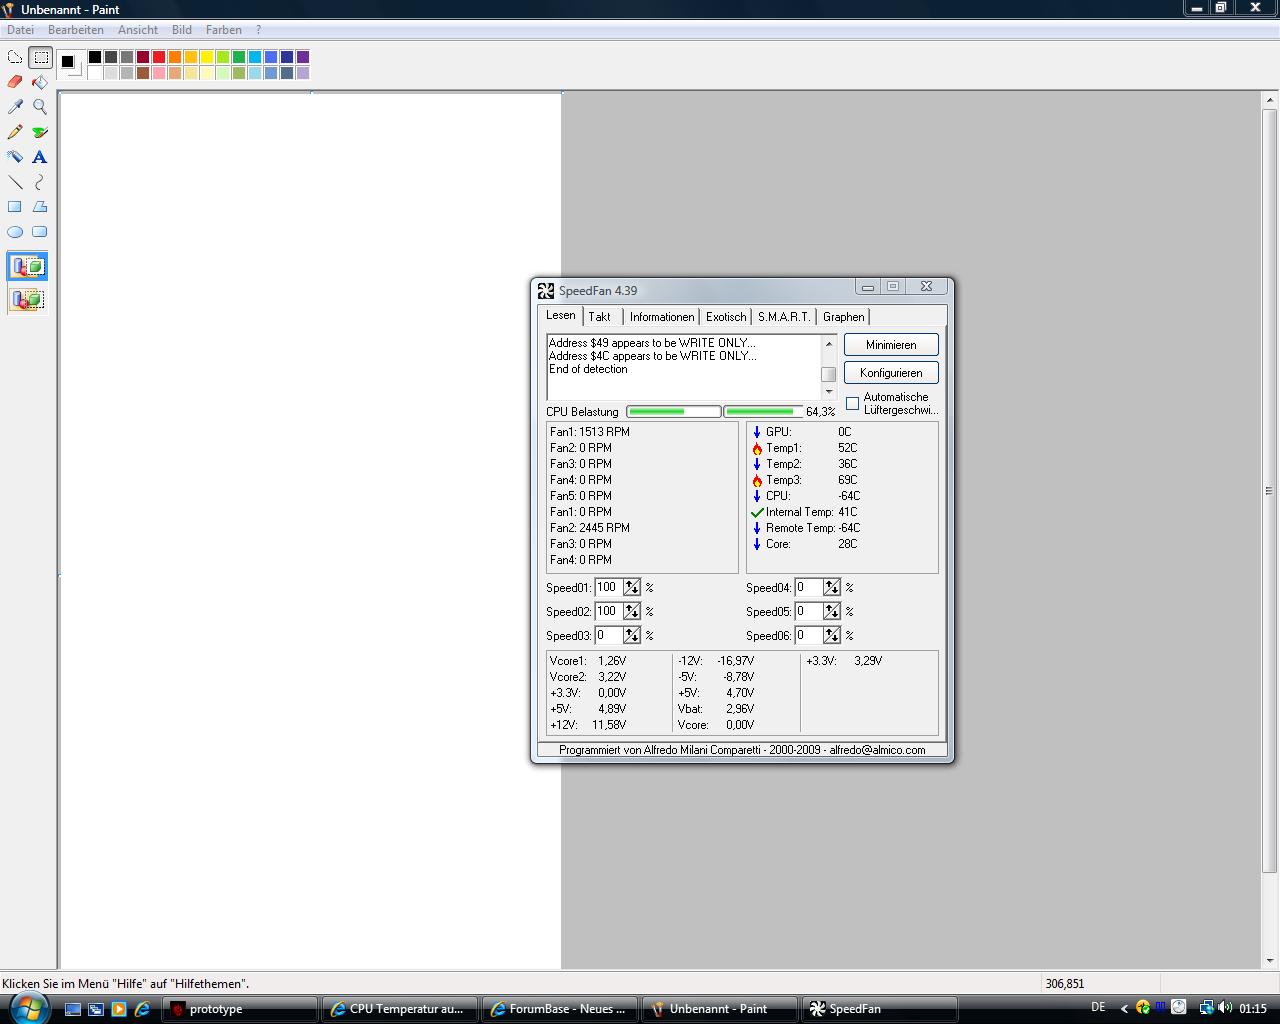Select the Line tool
The width and height of the screenshot is (1280, 1024).
pyautogui.click(x=15, y=182)
